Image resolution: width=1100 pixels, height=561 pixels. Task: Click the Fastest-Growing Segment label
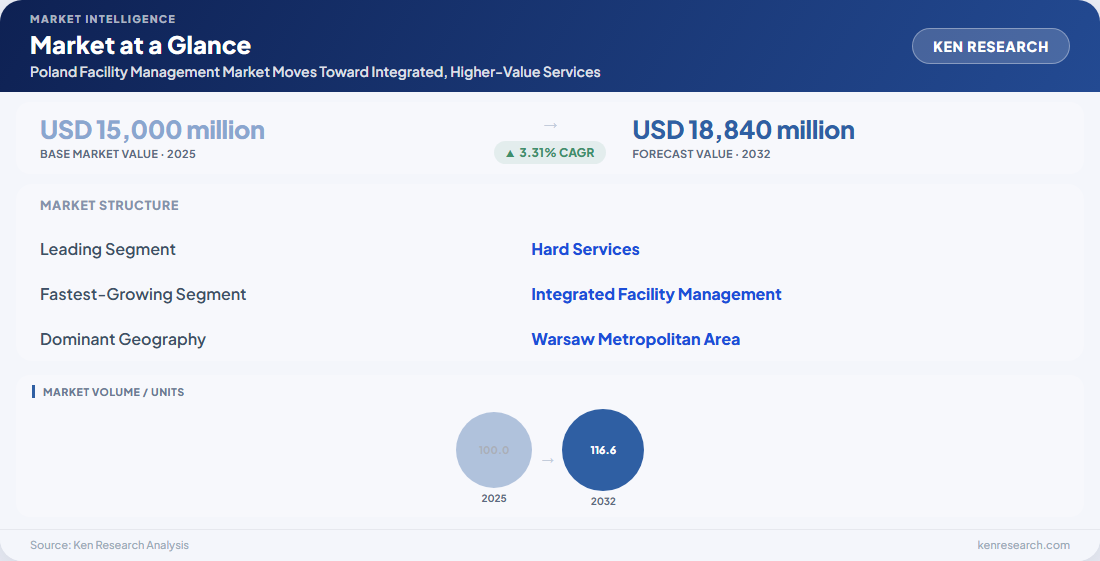click(x=143, y=295)
